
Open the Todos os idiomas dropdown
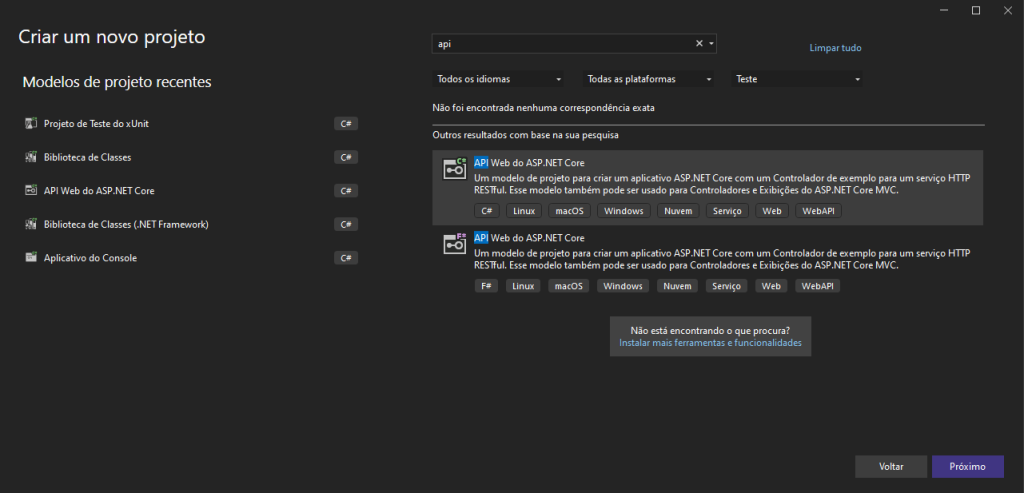pyautogui.click(x=498, y=79)
